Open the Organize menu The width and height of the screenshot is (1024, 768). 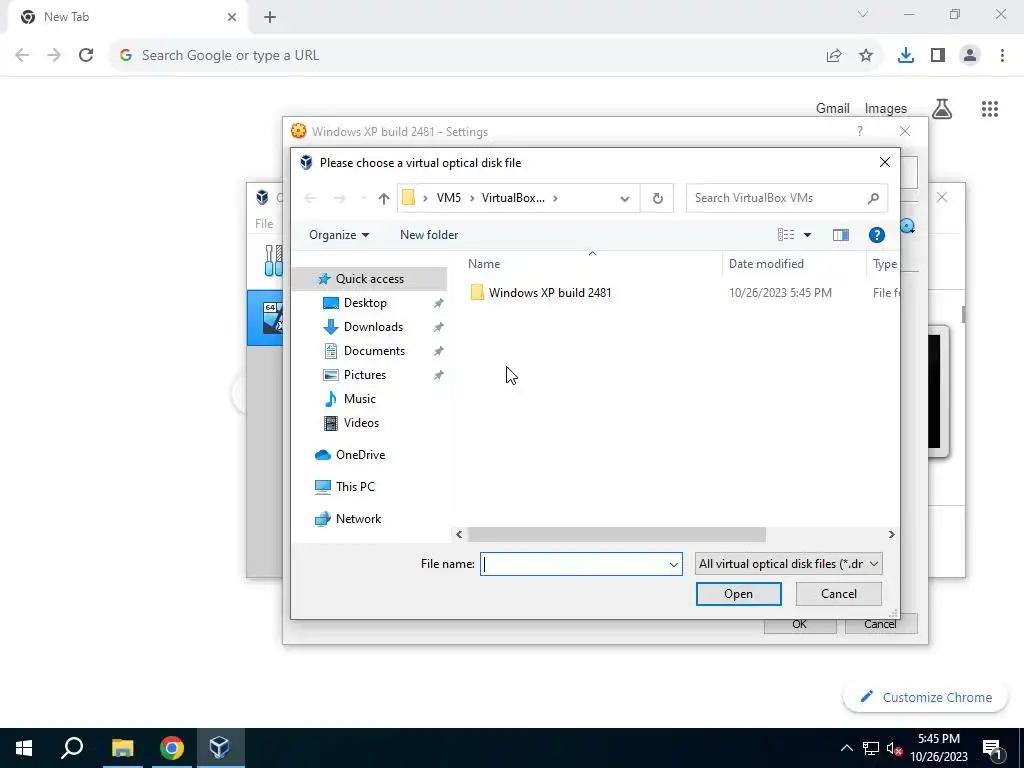[338, 235]
